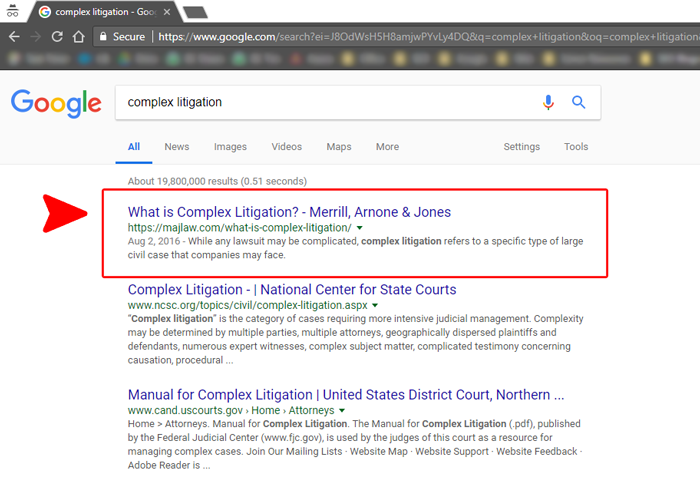The image size is (700, 482).
Task: Select the complex litigation - Google tab
Action: coord(104,12)
